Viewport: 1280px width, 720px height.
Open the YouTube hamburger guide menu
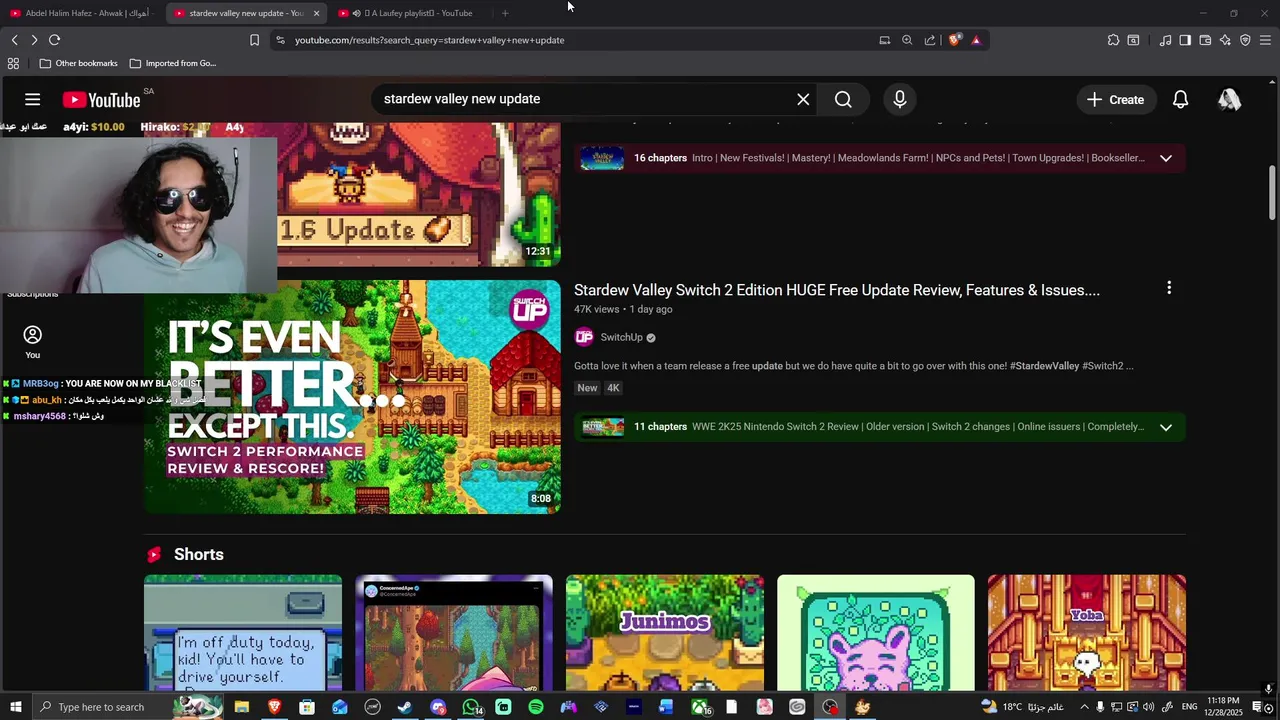click(x=33, y=99)
